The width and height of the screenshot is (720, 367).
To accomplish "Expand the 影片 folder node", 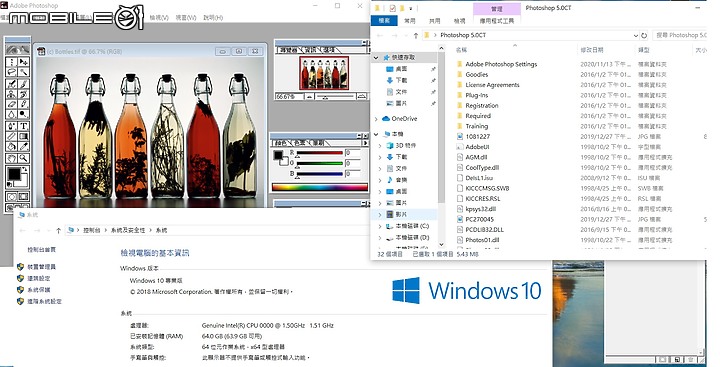I will pyautogui.click(x=380, y=215).
